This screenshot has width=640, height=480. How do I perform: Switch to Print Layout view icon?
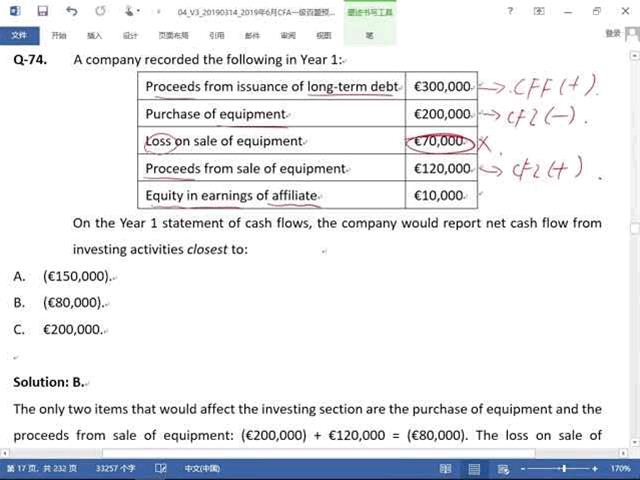click(x=474, y=469)
